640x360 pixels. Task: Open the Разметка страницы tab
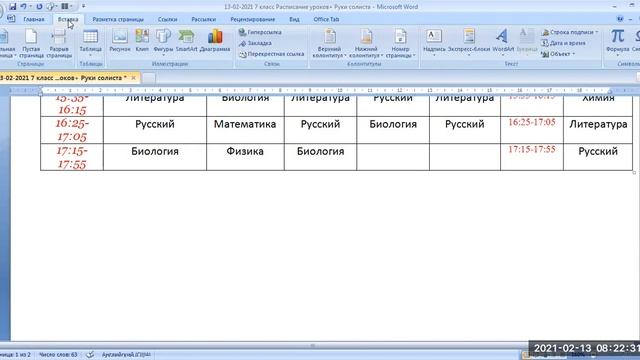click(118, 19)
